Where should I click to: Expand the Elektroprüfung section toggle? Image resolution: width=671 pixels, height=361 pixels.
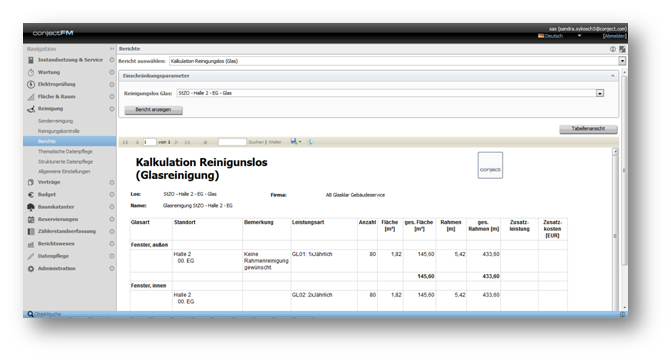point(112,85)
